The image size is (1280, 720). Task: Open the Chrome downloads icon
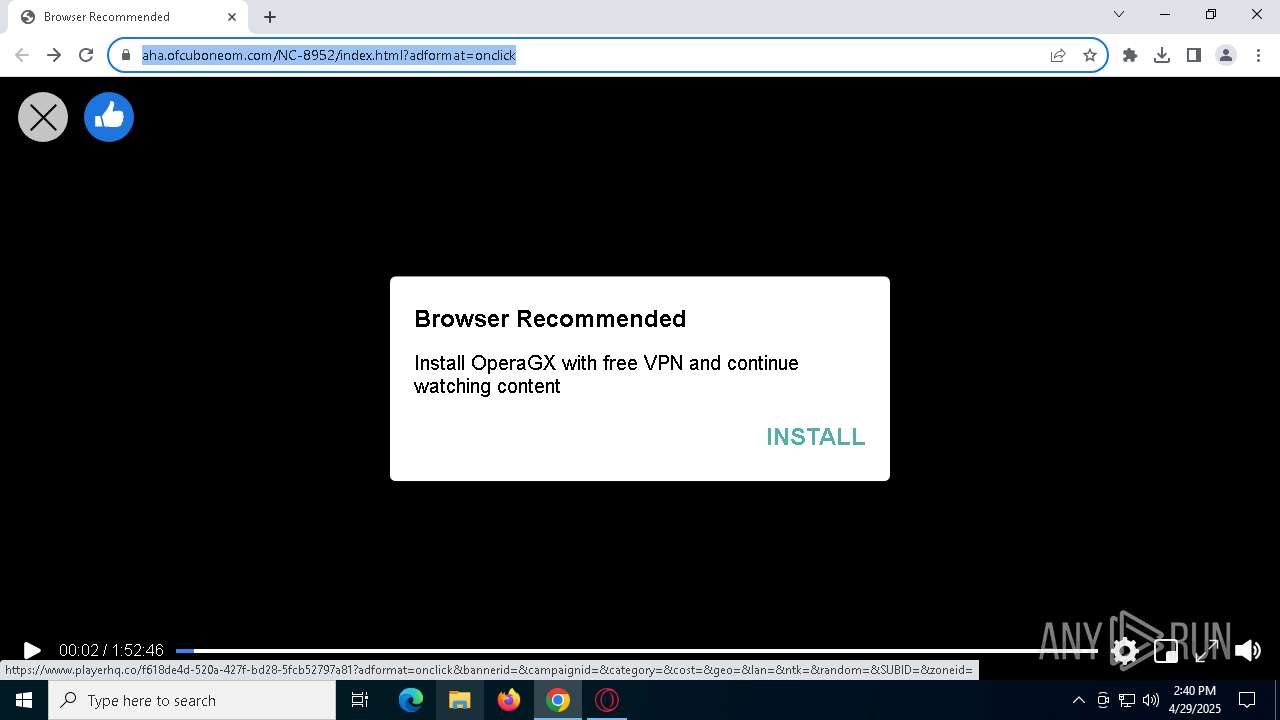tap(1162, 55)
